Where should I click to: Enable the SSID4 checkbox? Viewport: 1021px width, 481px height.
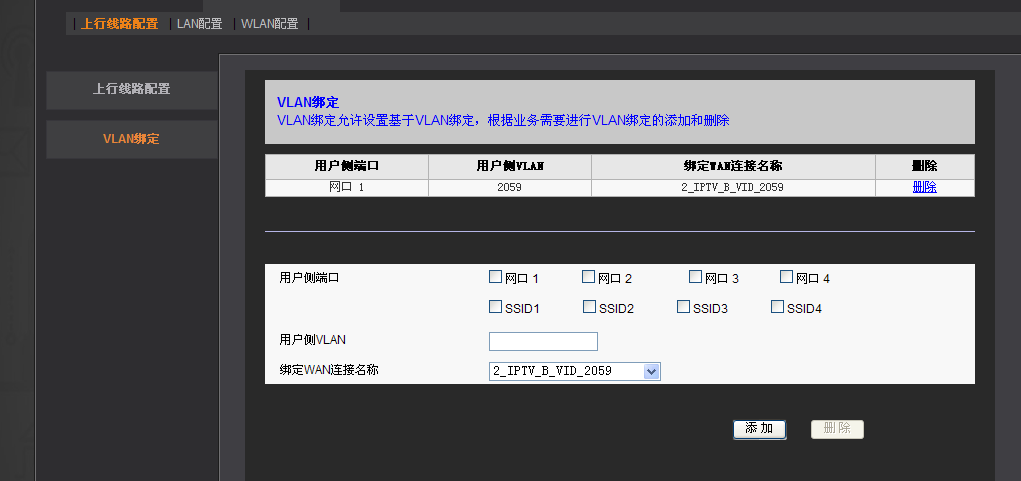(777, 307)
